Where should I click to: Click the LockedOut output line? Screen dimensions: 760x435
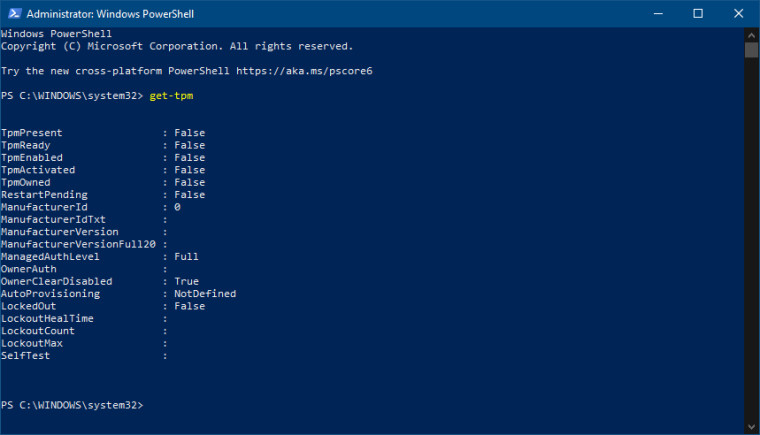tap(102, 306)
